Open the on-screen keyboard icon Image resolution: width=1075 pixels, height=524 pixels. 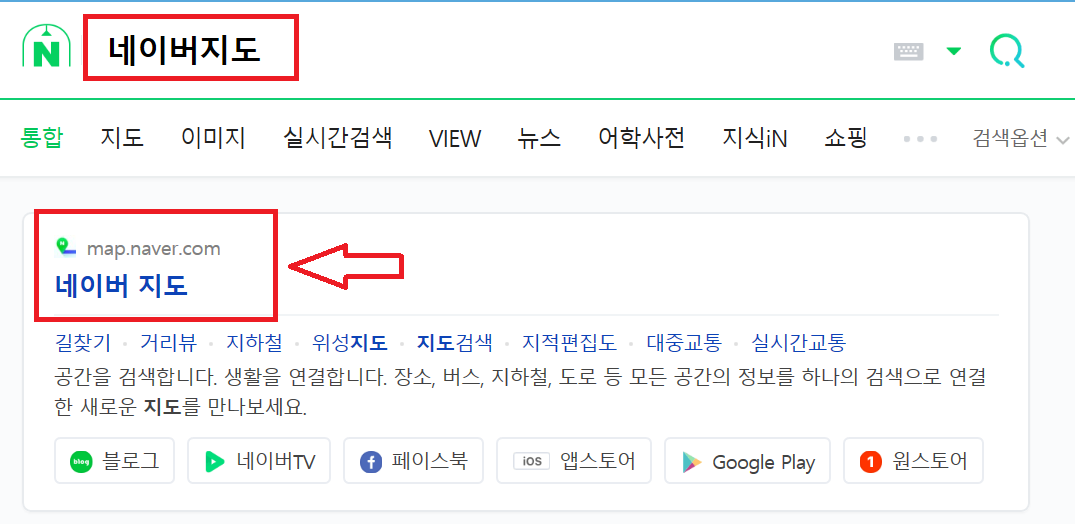(908, 51)
